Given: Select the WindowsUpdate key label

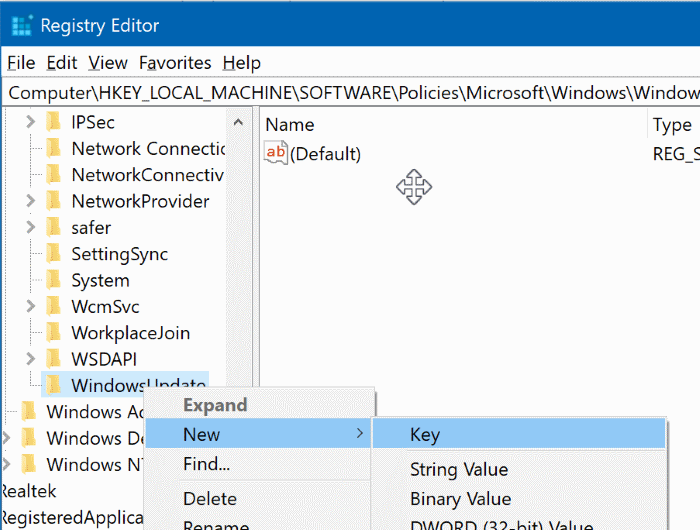Looking at the screenshot, I should point(138,384).
